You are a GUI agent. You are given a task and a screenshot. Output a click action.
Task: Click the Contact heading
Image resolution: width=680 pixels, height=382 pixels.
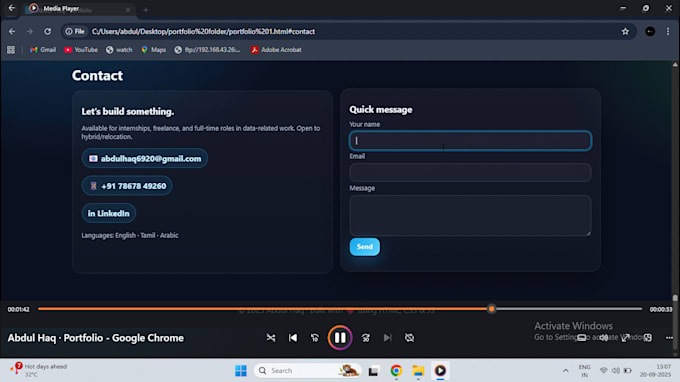coord(98,75)
